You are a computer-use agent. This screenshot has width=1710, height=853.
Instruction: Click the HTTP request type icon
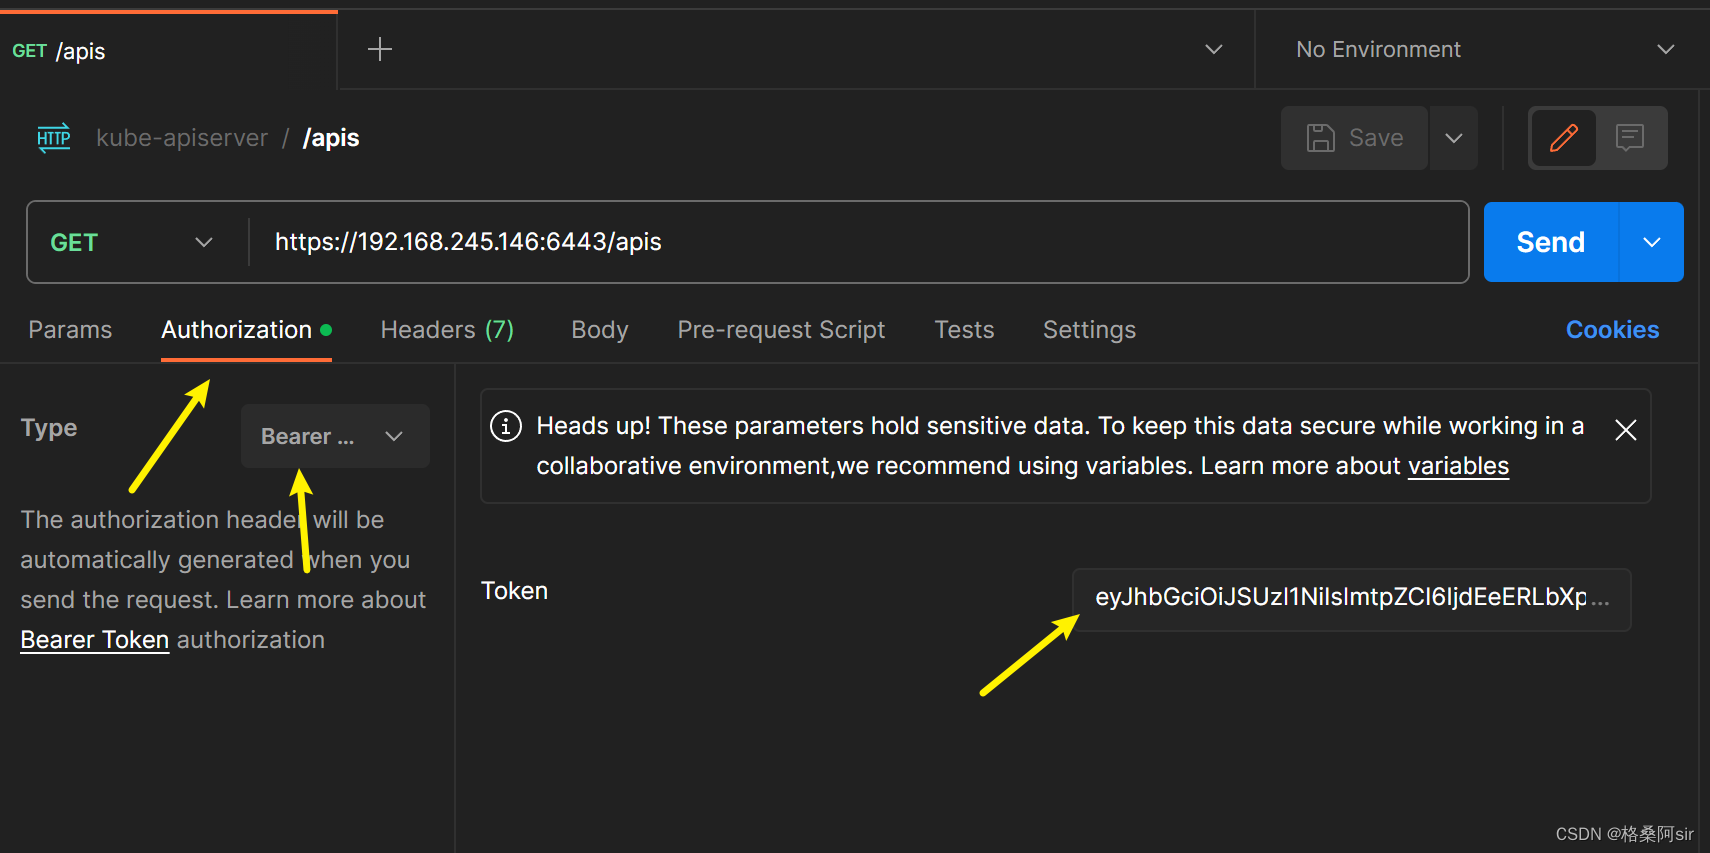tap(54, 138)
